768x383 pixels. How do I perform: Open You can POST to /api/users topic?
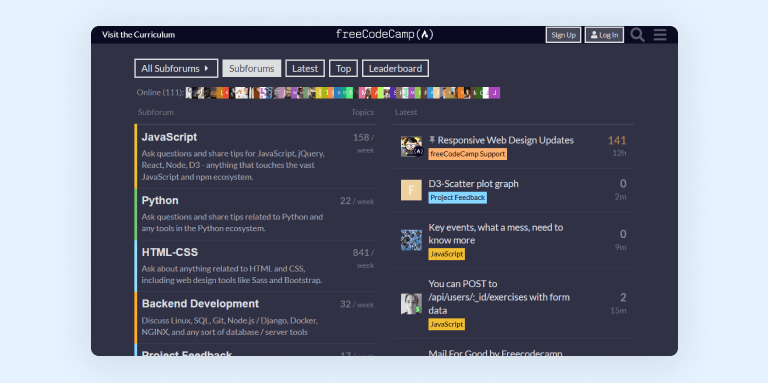pos(499,297)
